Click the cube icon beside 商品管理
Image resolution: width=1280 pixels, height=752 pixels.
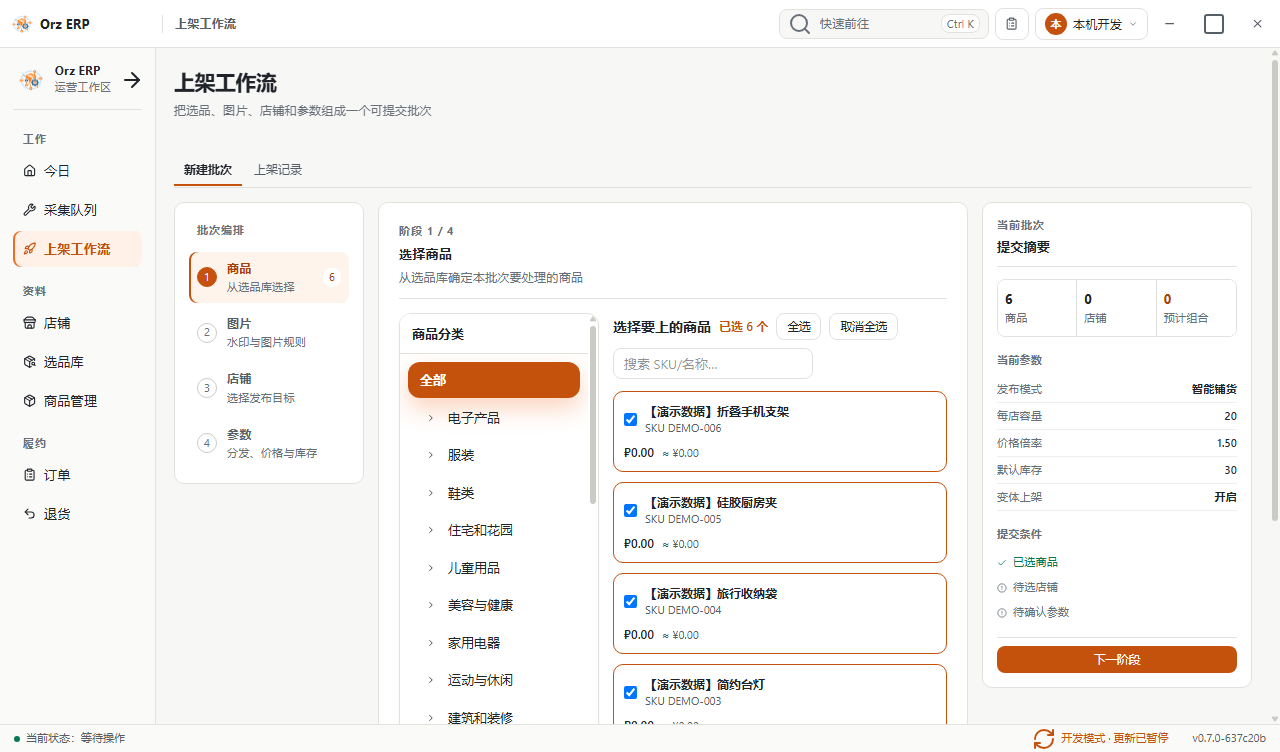[x=29, y=401]
